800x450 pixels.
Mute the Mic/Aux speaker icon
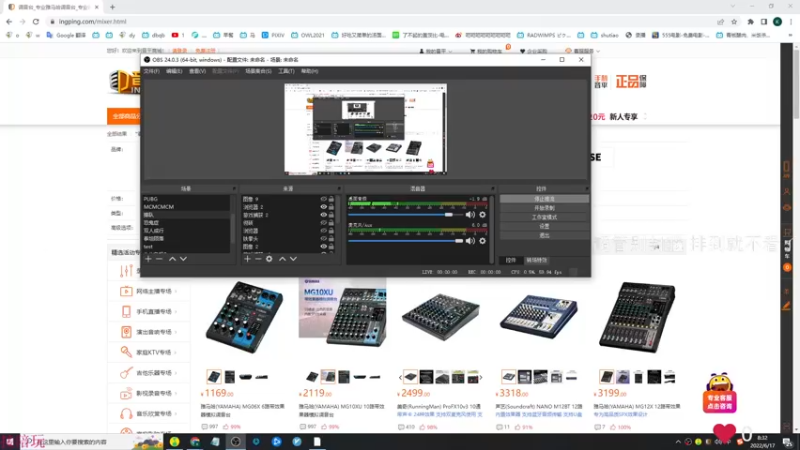[x=470, y=241]
